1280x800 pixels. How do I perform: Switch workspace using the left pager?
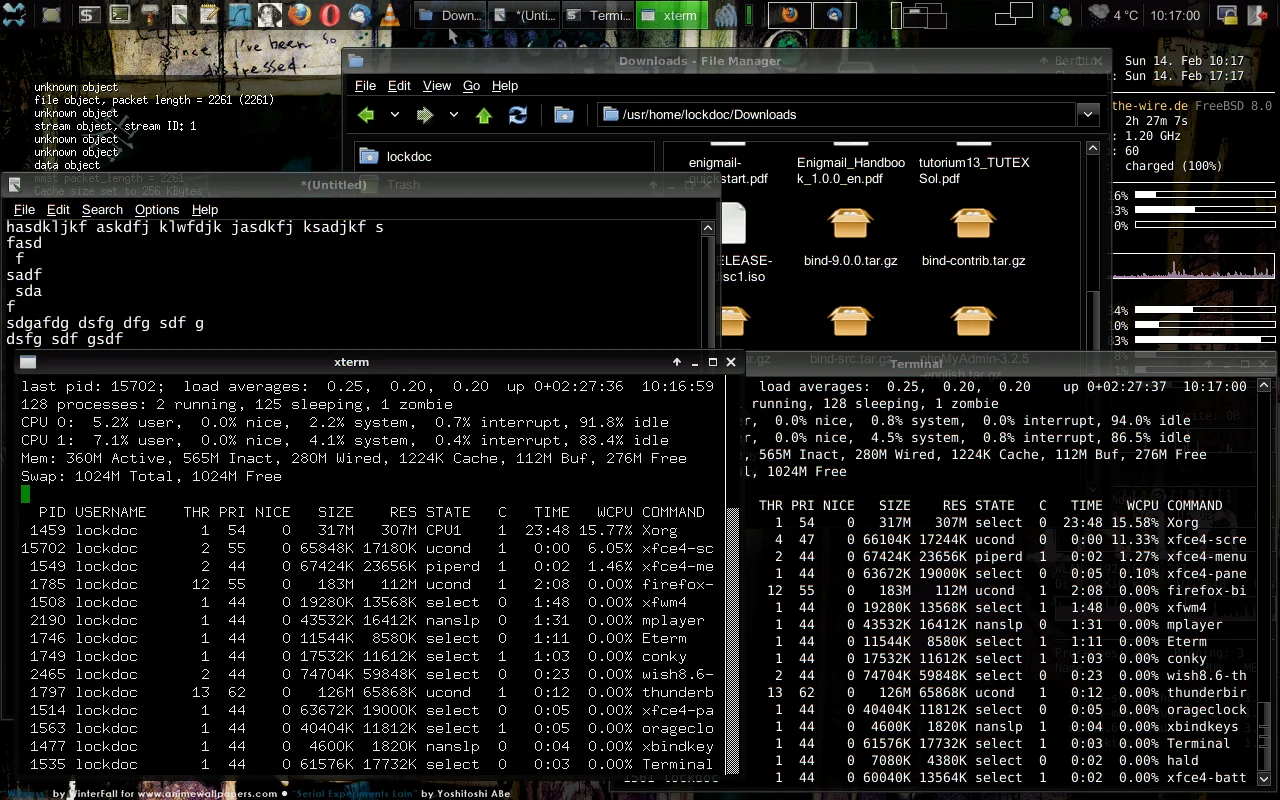coord(919,15)
